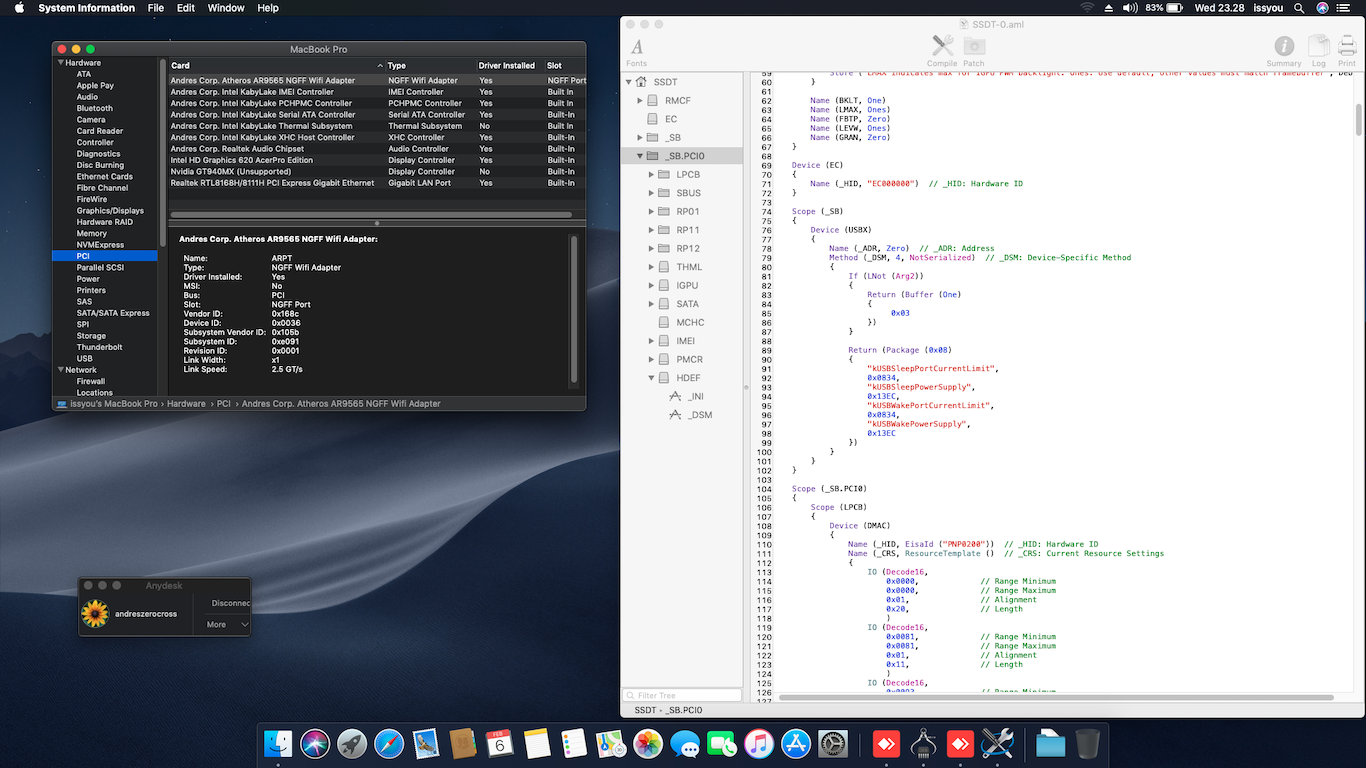Open the File menu

coord(156,8)
